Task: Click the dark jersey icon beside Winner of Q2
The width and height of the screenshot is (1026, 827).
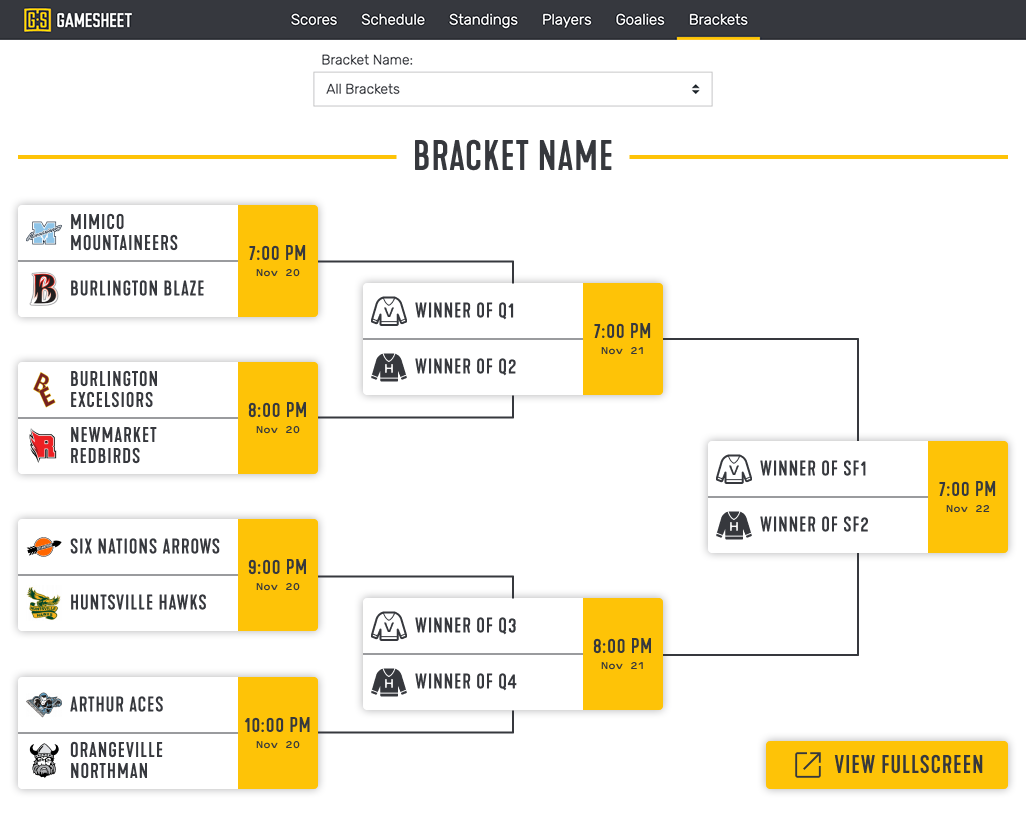Action: point(389,367)
